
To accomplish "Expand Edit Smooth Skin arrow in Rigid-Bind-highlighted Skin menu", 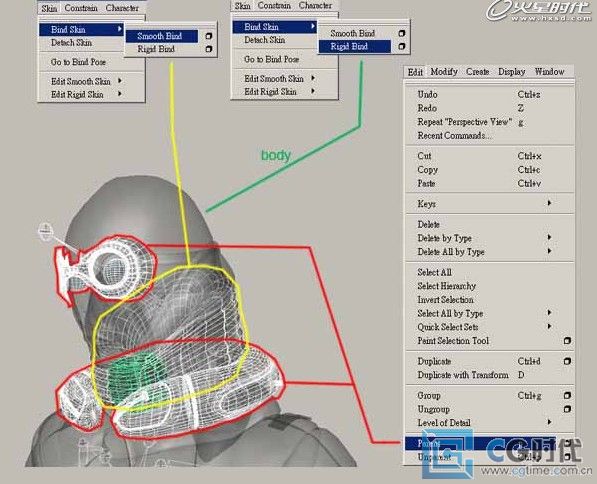I will (x=313, y=78).
